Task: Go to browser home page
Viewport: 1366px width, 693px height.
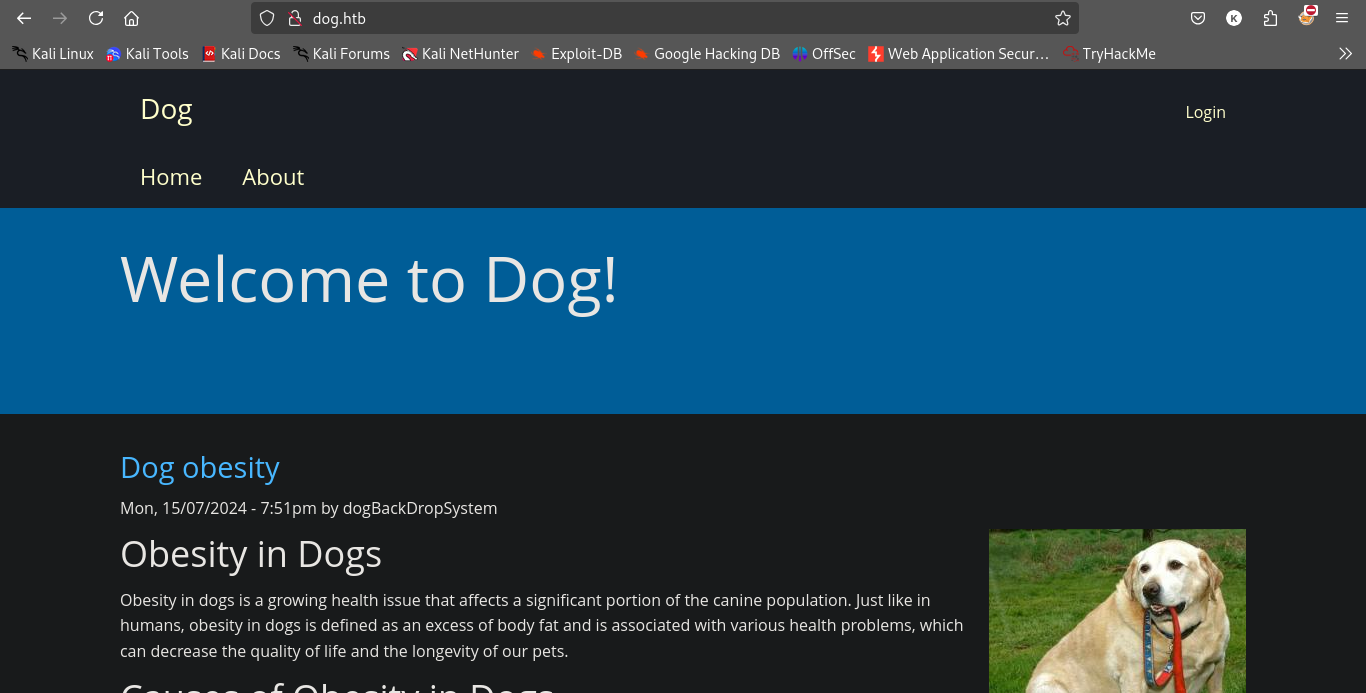Action: pyautogui.click(x=131, y=18)
